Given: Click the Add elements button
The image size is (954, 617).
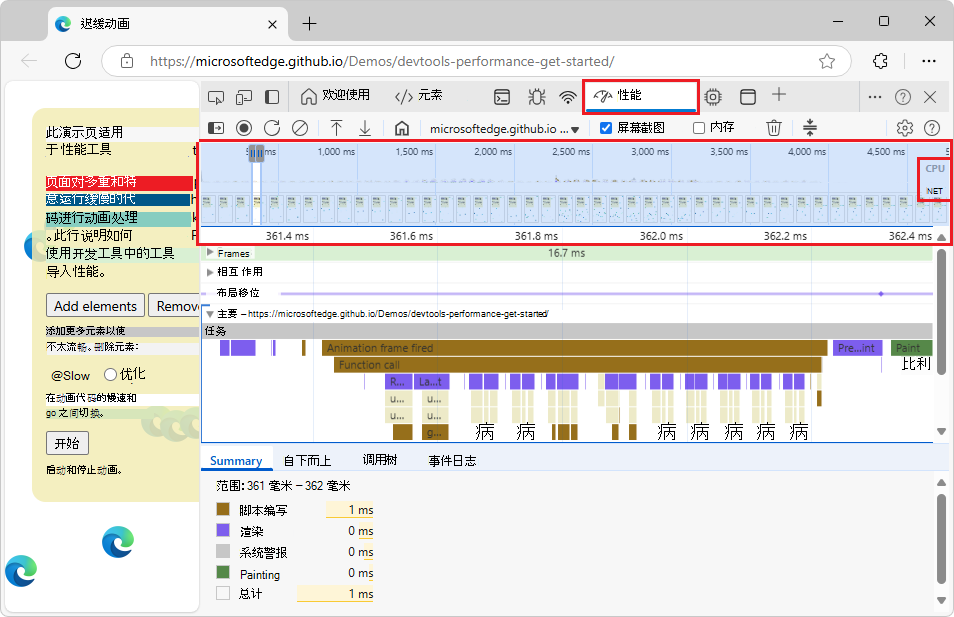Looking at the screenshot, I should click(x=96, y=305).
